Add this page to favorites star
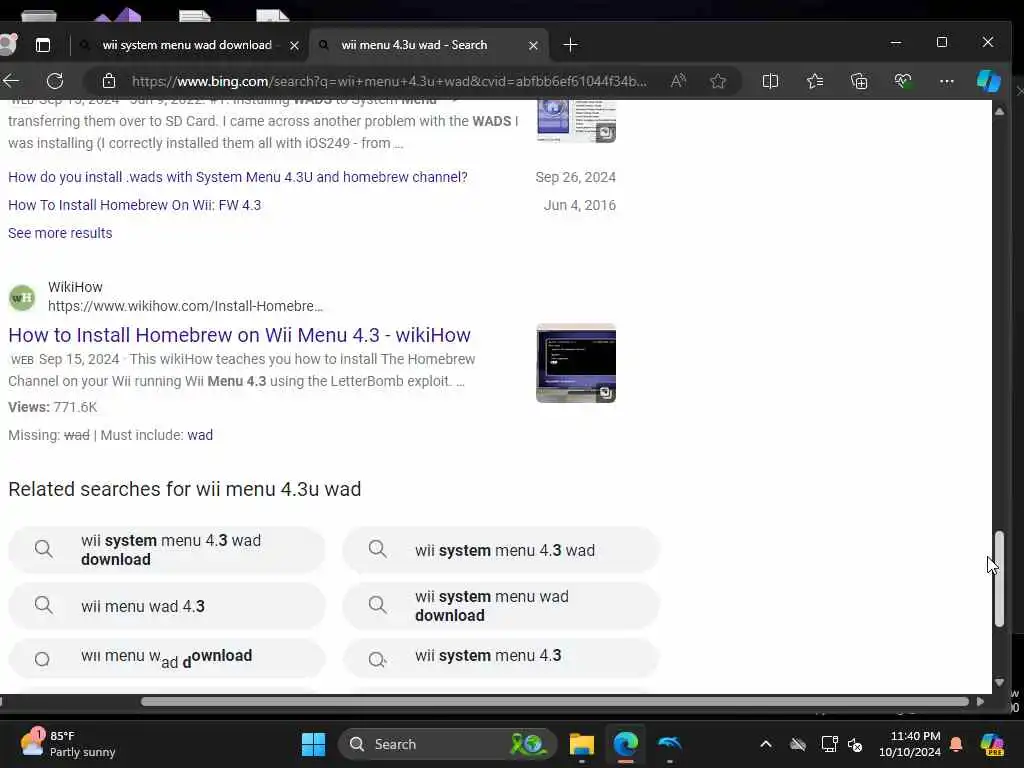This screenshot has height=768, width=1024. [x=718, y=81]
